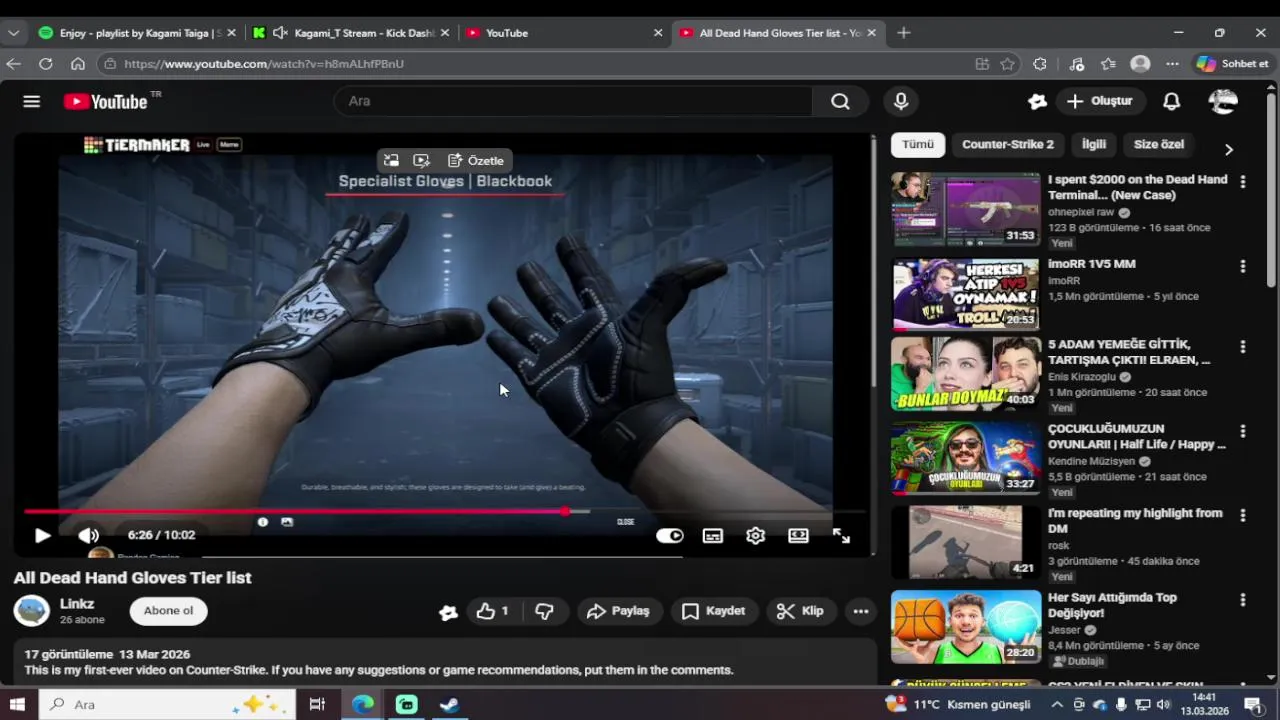Enter fullscreen in the video player
This screenshot has height=720, width=1280.
point(841,535)
